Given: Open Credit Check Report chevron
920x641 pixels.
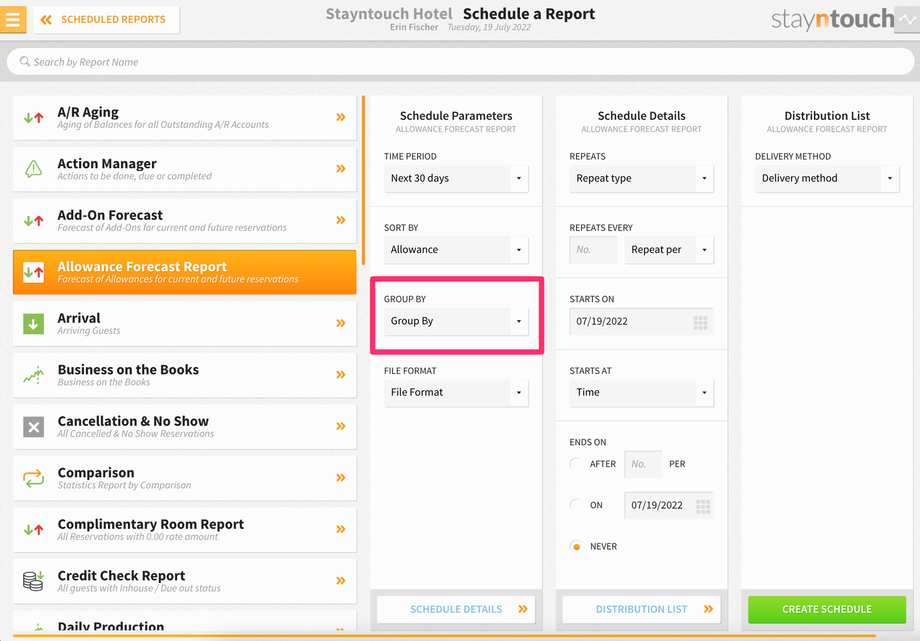Looking at the screenshot, I should [341, 581].
